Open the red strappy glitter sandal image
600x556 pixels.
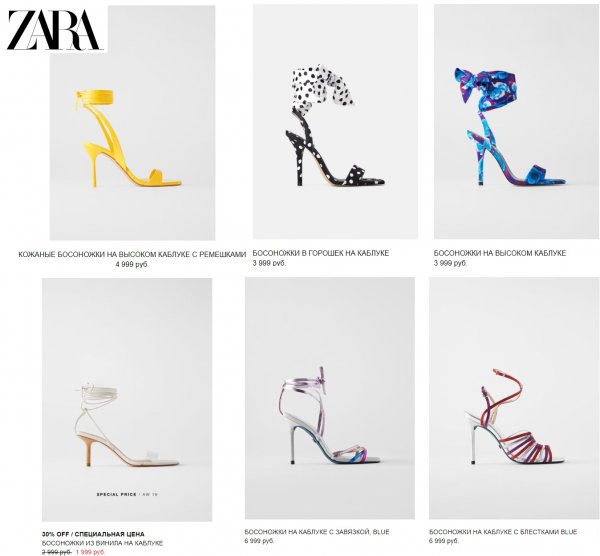[514, 398]
